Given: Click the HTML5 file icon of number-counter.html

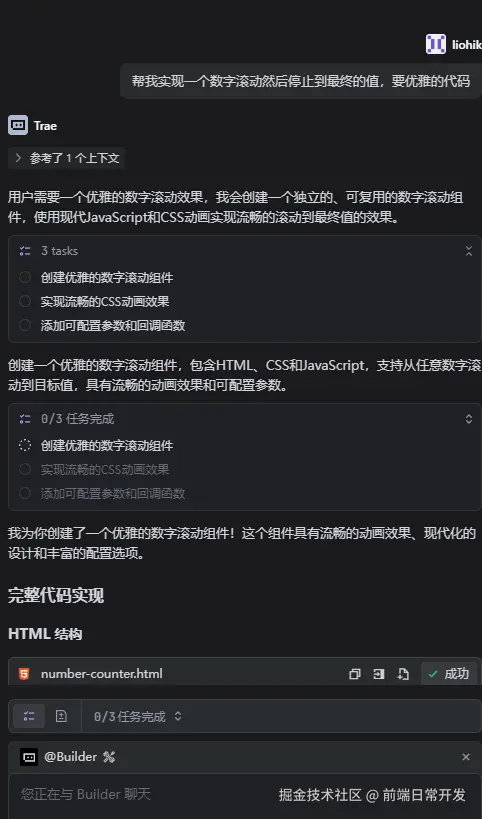Looking at the screenshot, I should tap(24, 674).
